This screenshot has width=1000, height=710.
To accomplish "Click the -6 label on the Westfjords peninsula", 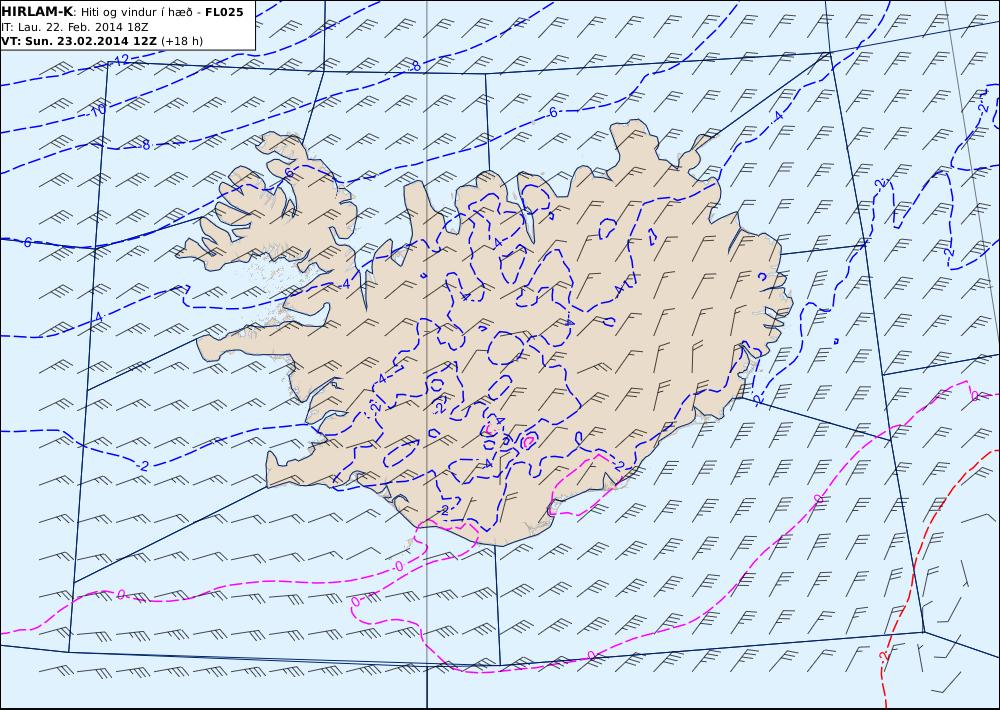I will [x=288, y=173].
